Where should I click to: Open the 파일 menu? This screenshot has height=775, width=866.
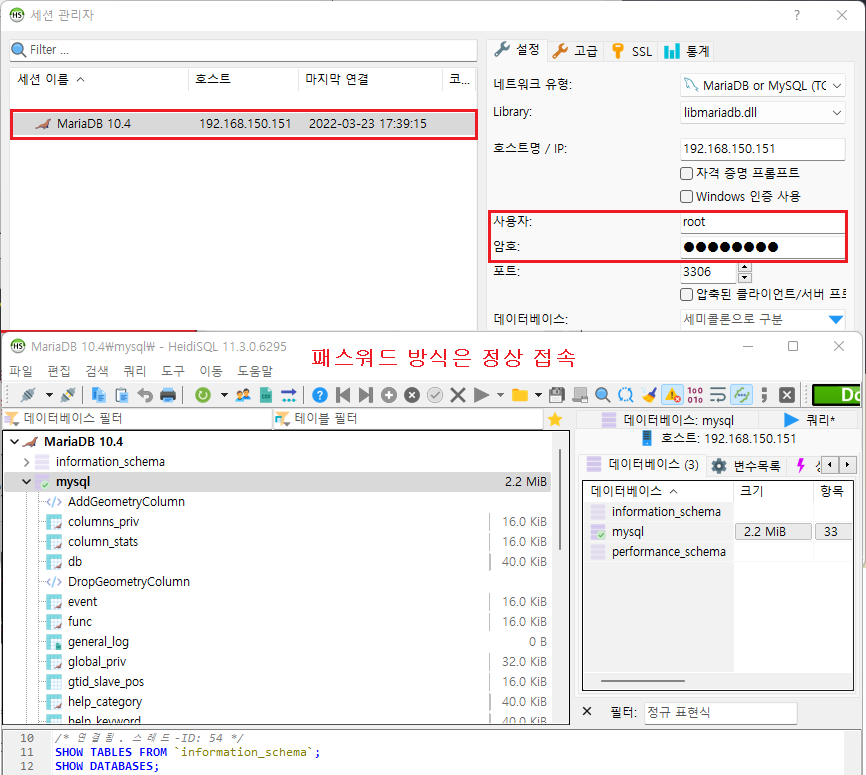tap(21, 371)
